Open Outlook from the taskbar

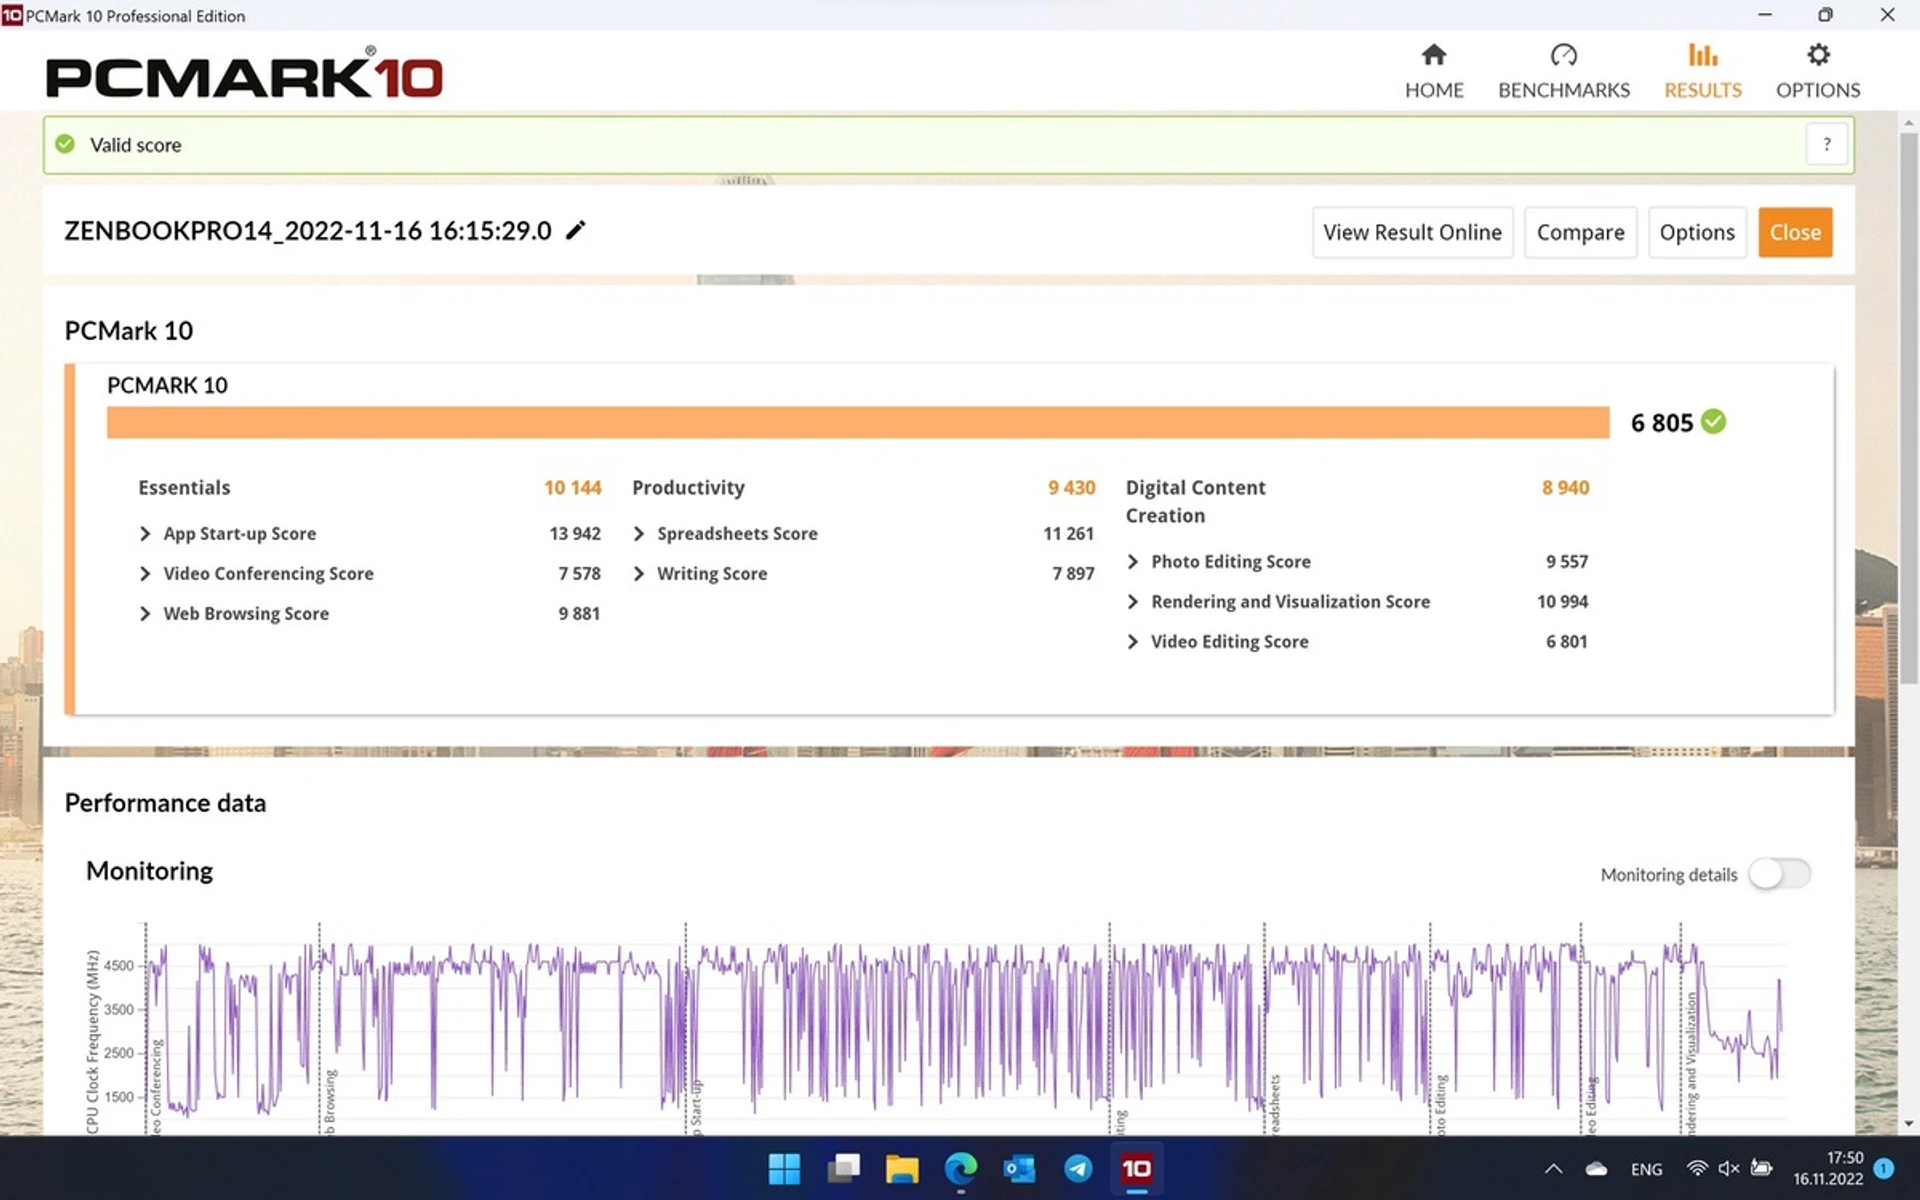(1019, 1168)
